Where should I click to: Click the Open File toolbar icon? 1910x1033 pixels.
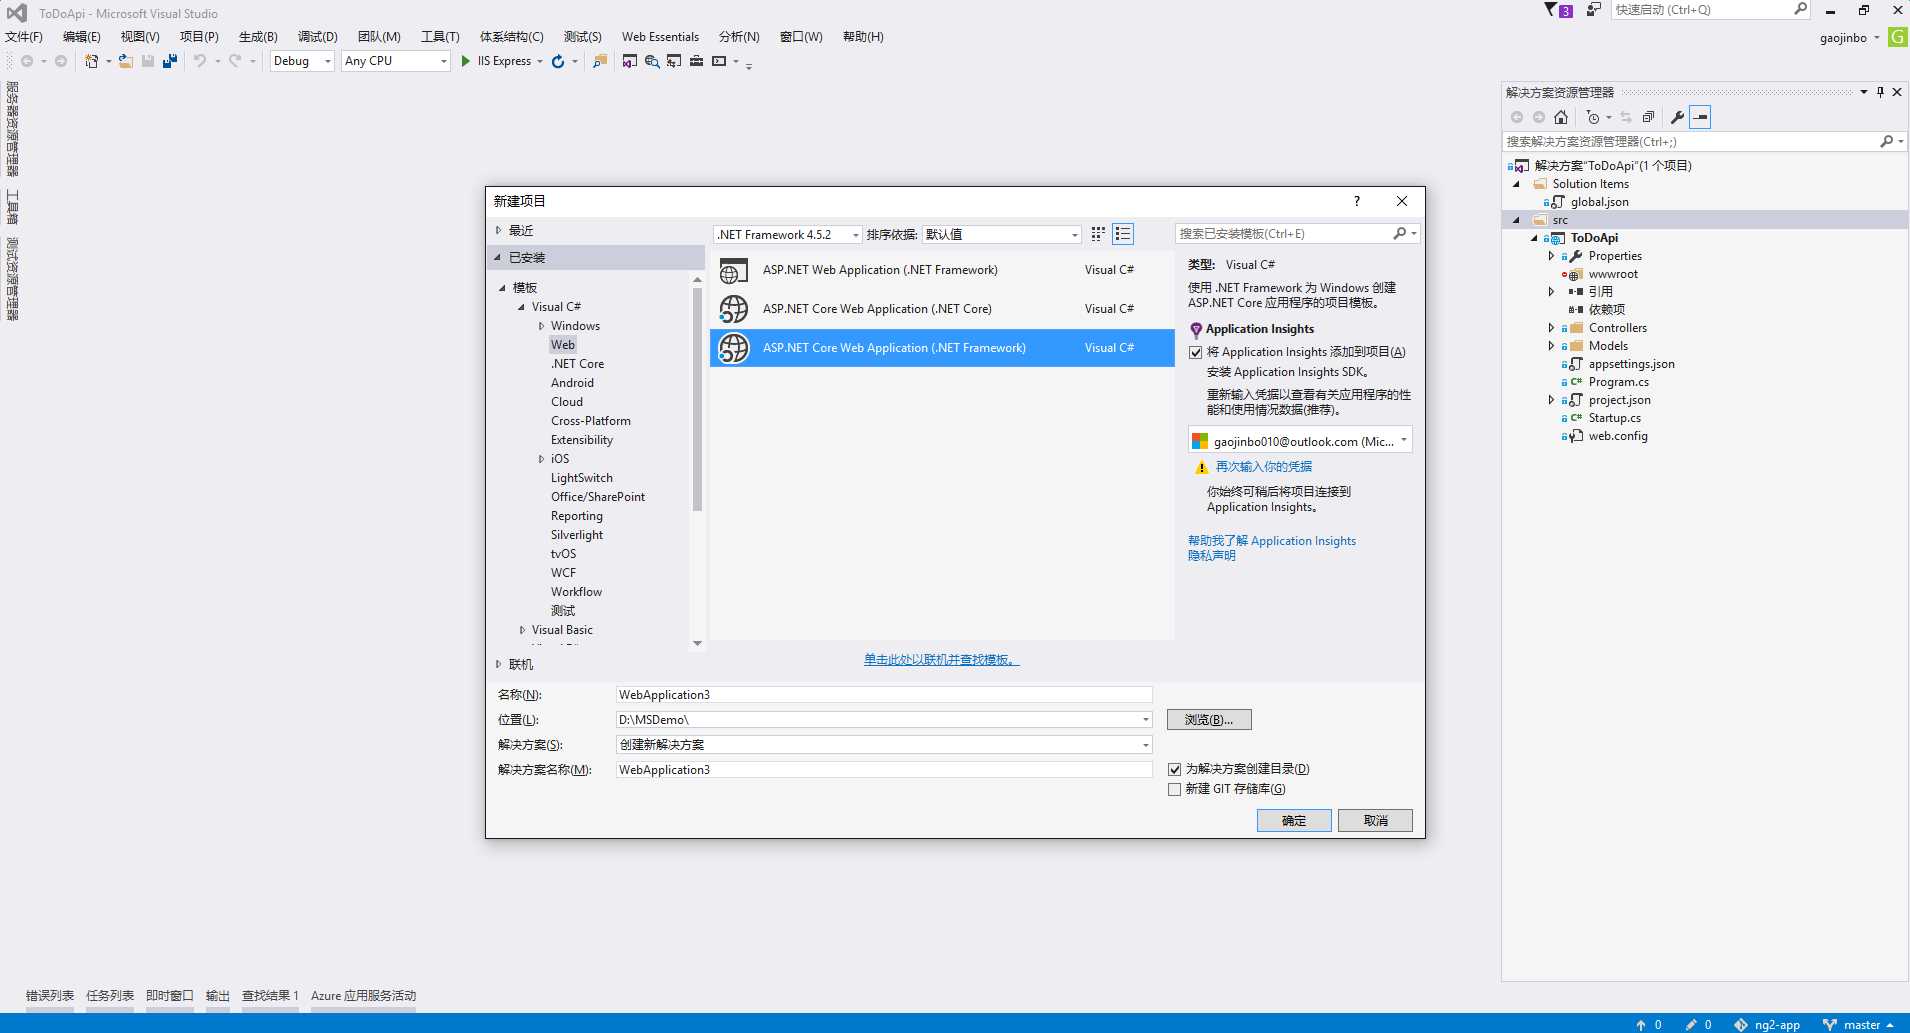click(x=126, y=61)
